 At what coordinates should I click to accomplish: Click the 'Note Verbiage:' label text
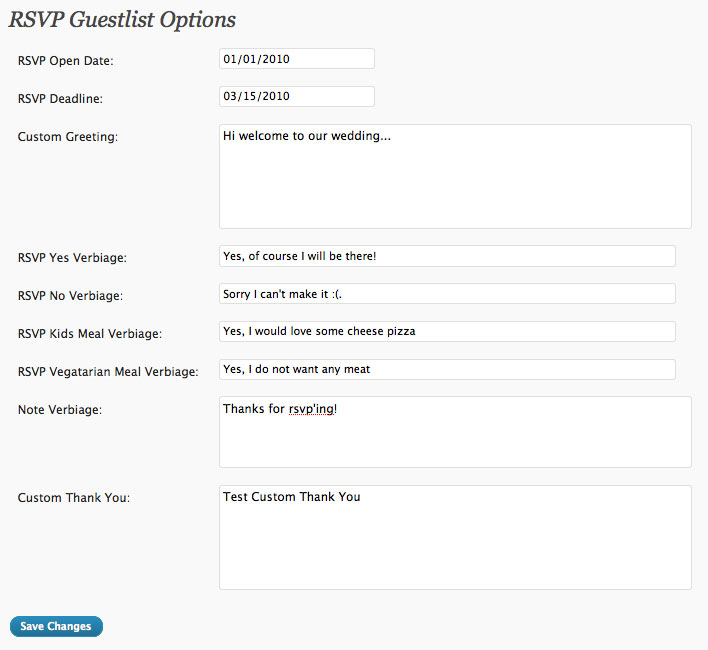(60, 409)
